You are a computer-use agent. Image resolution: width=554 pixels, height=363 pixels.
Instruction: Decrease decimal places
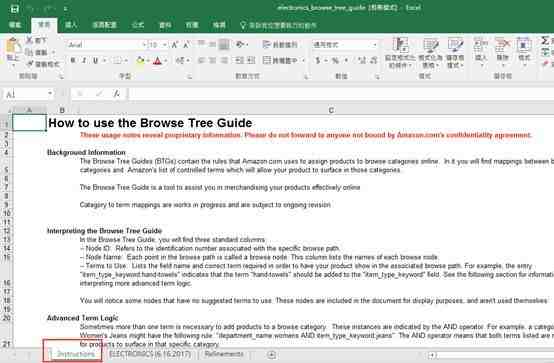click(x=374, y=60)
